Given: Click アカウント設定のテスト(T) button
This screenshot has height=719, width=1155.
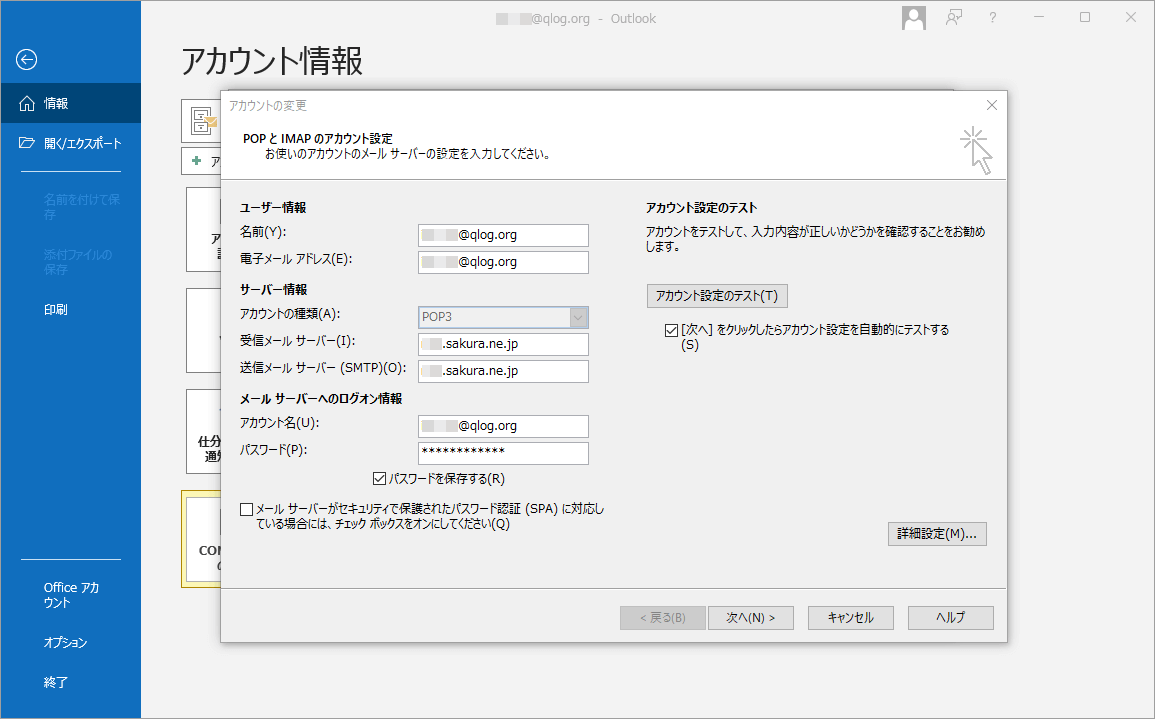Looking at the screenshot, I should pos(717,295).
